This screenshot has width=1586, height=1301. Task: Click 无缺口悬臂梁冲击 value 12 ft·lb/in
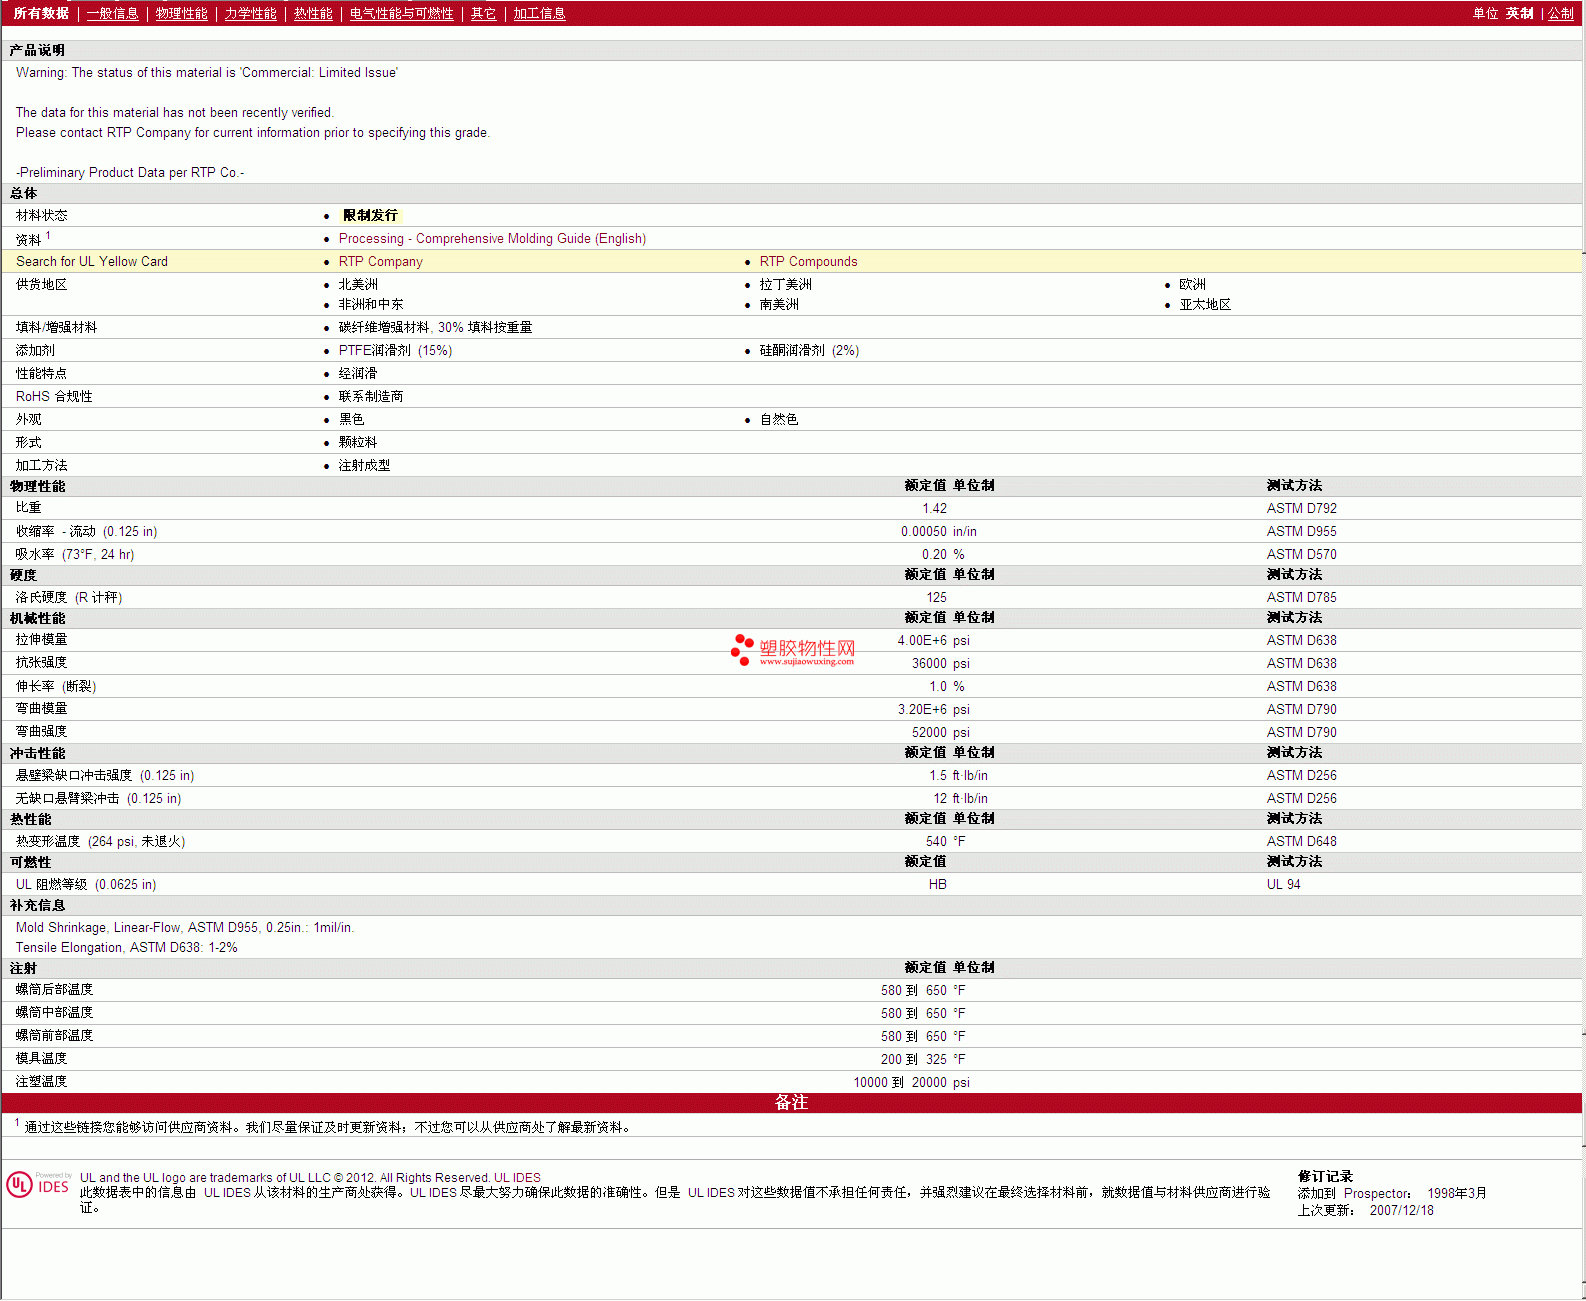point(961,799)
